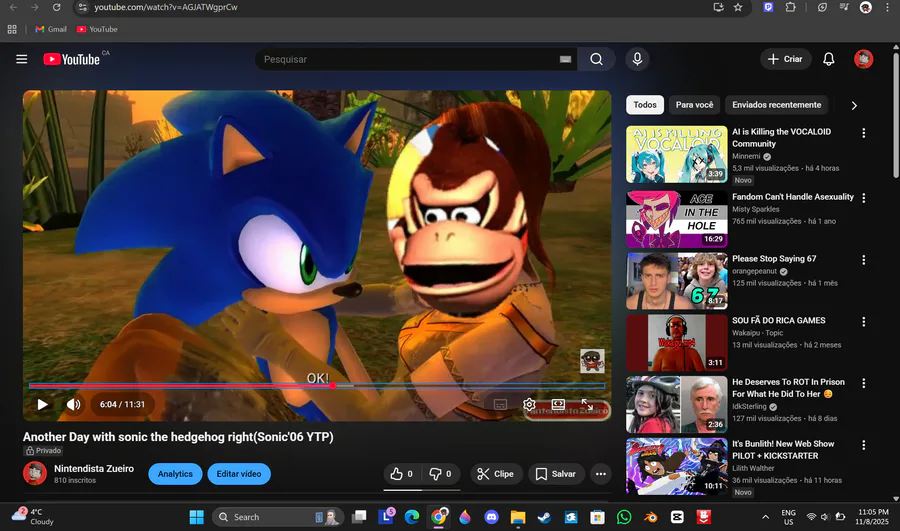The height and width of the screenshot is (531, 900).
Task: Open options for It's Bunlith video
Action: tap(863, 445)
